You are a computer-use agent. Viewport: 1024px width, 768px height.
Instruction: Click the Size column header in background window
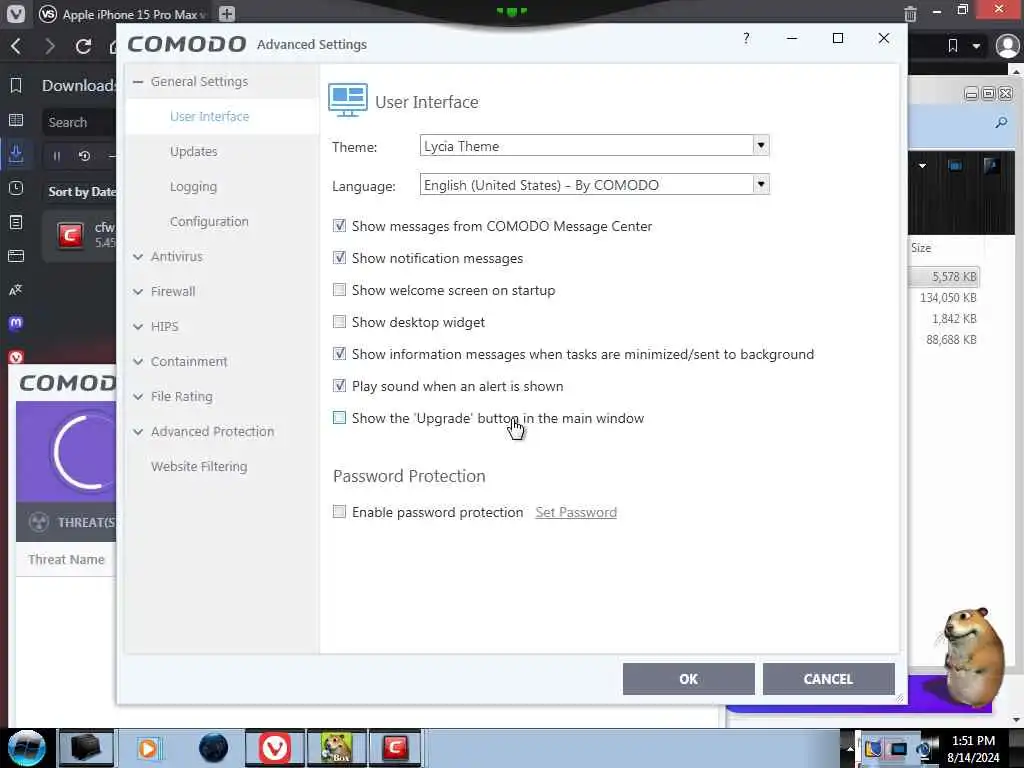[x=921, y=248]
